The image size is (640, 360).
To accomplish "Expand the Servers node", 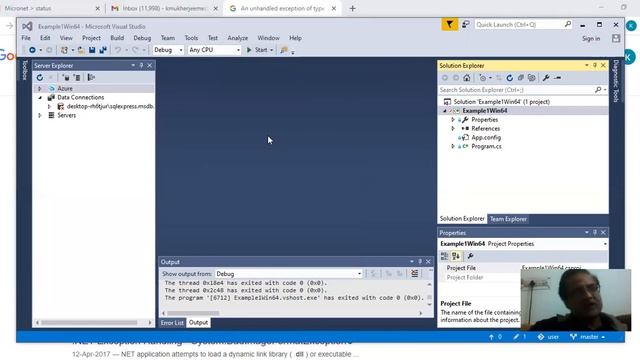I will [40, 116].
